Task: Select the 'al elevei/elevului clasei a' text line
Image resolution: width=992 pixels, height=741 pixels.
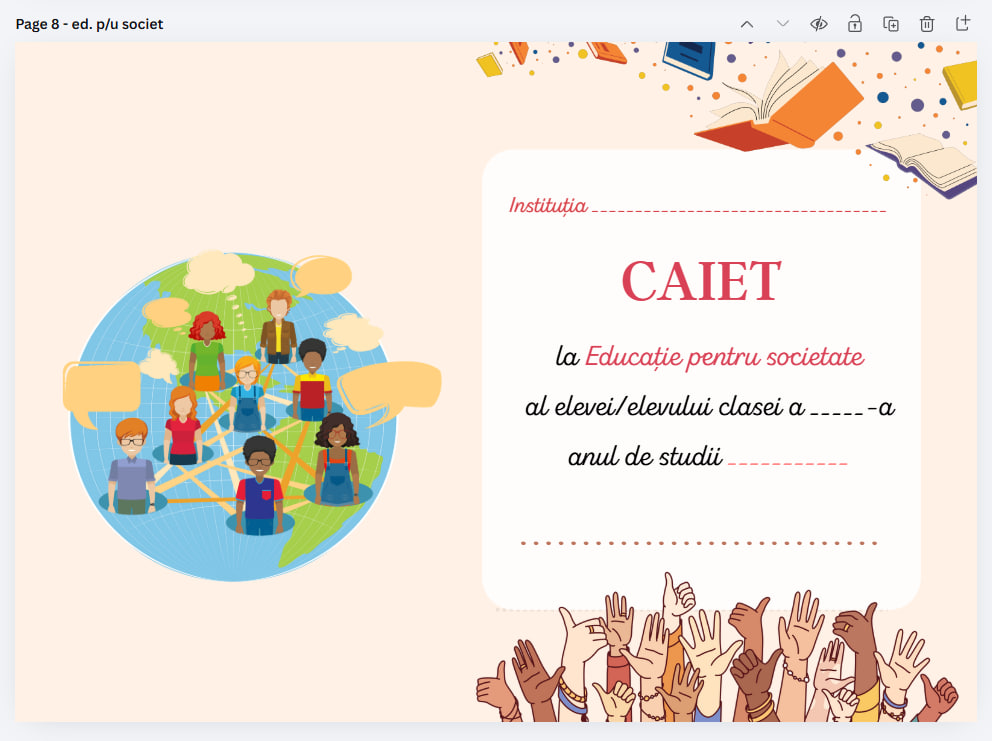Action: [x=665, y=408]
